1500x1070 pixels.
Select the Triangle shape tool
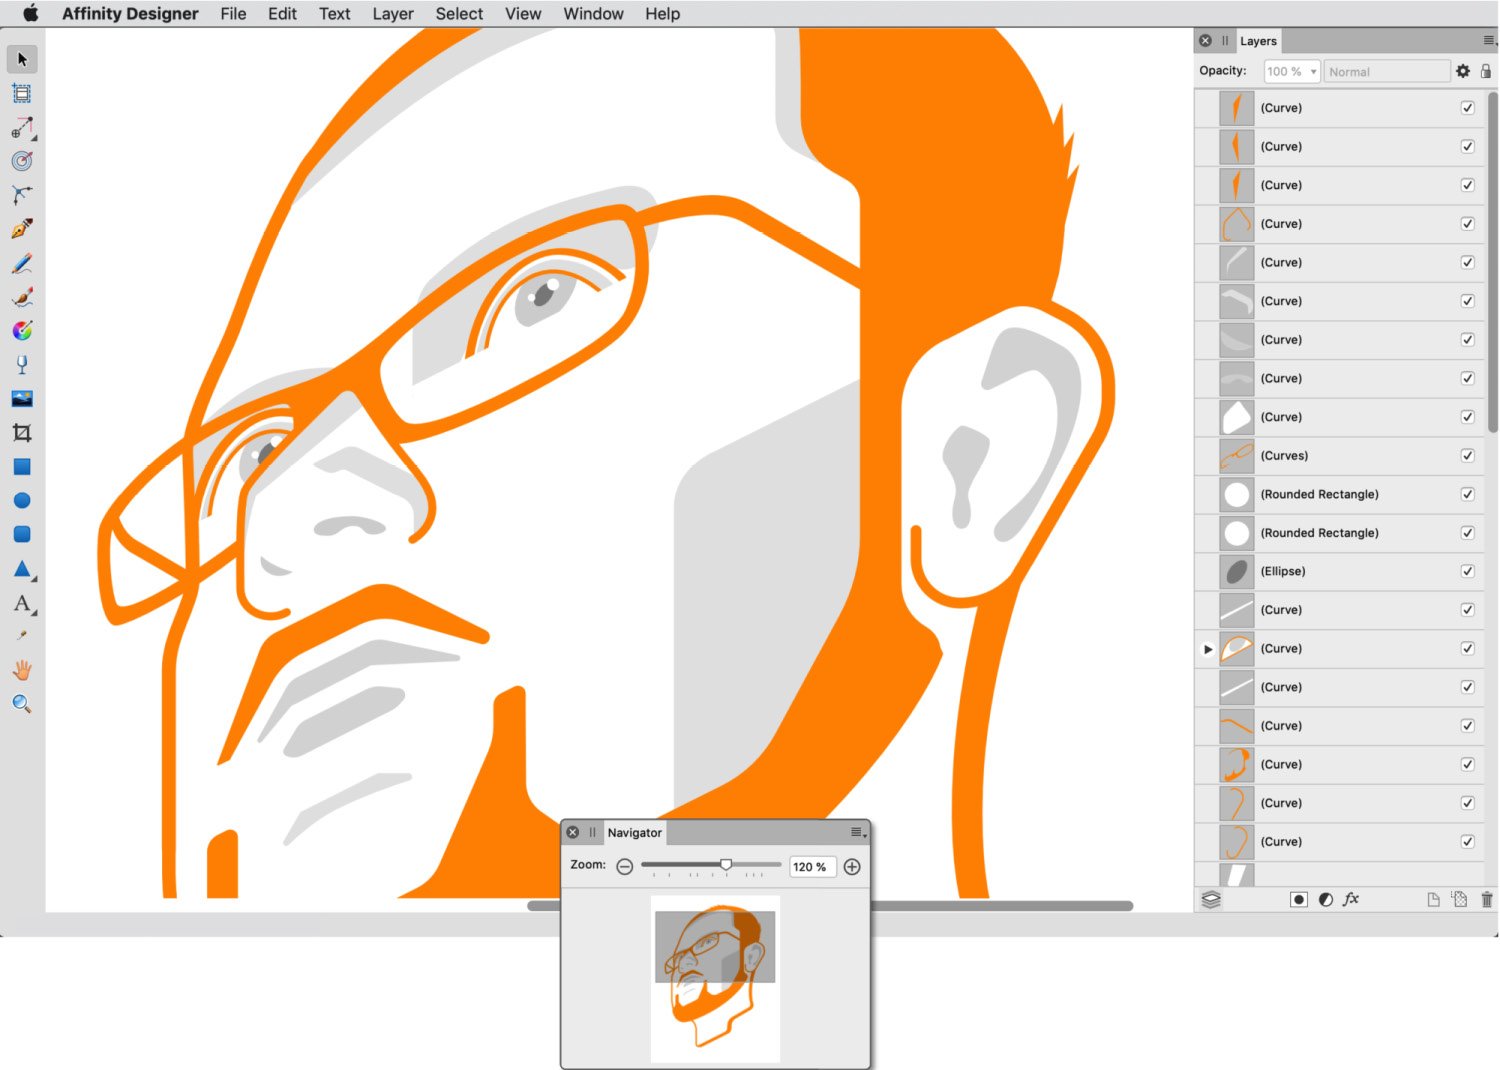[x=23, y=569]
